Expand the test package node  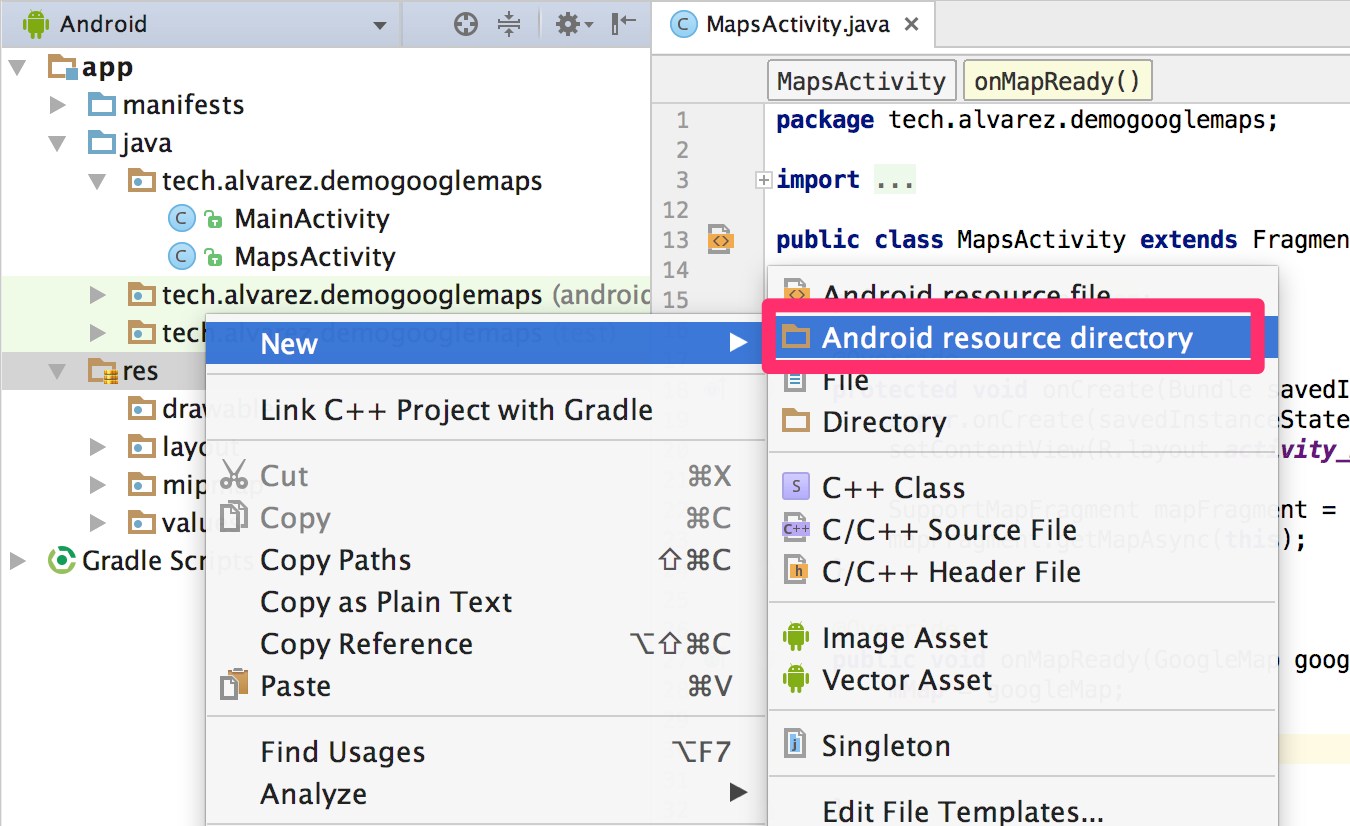click(97, 333)
